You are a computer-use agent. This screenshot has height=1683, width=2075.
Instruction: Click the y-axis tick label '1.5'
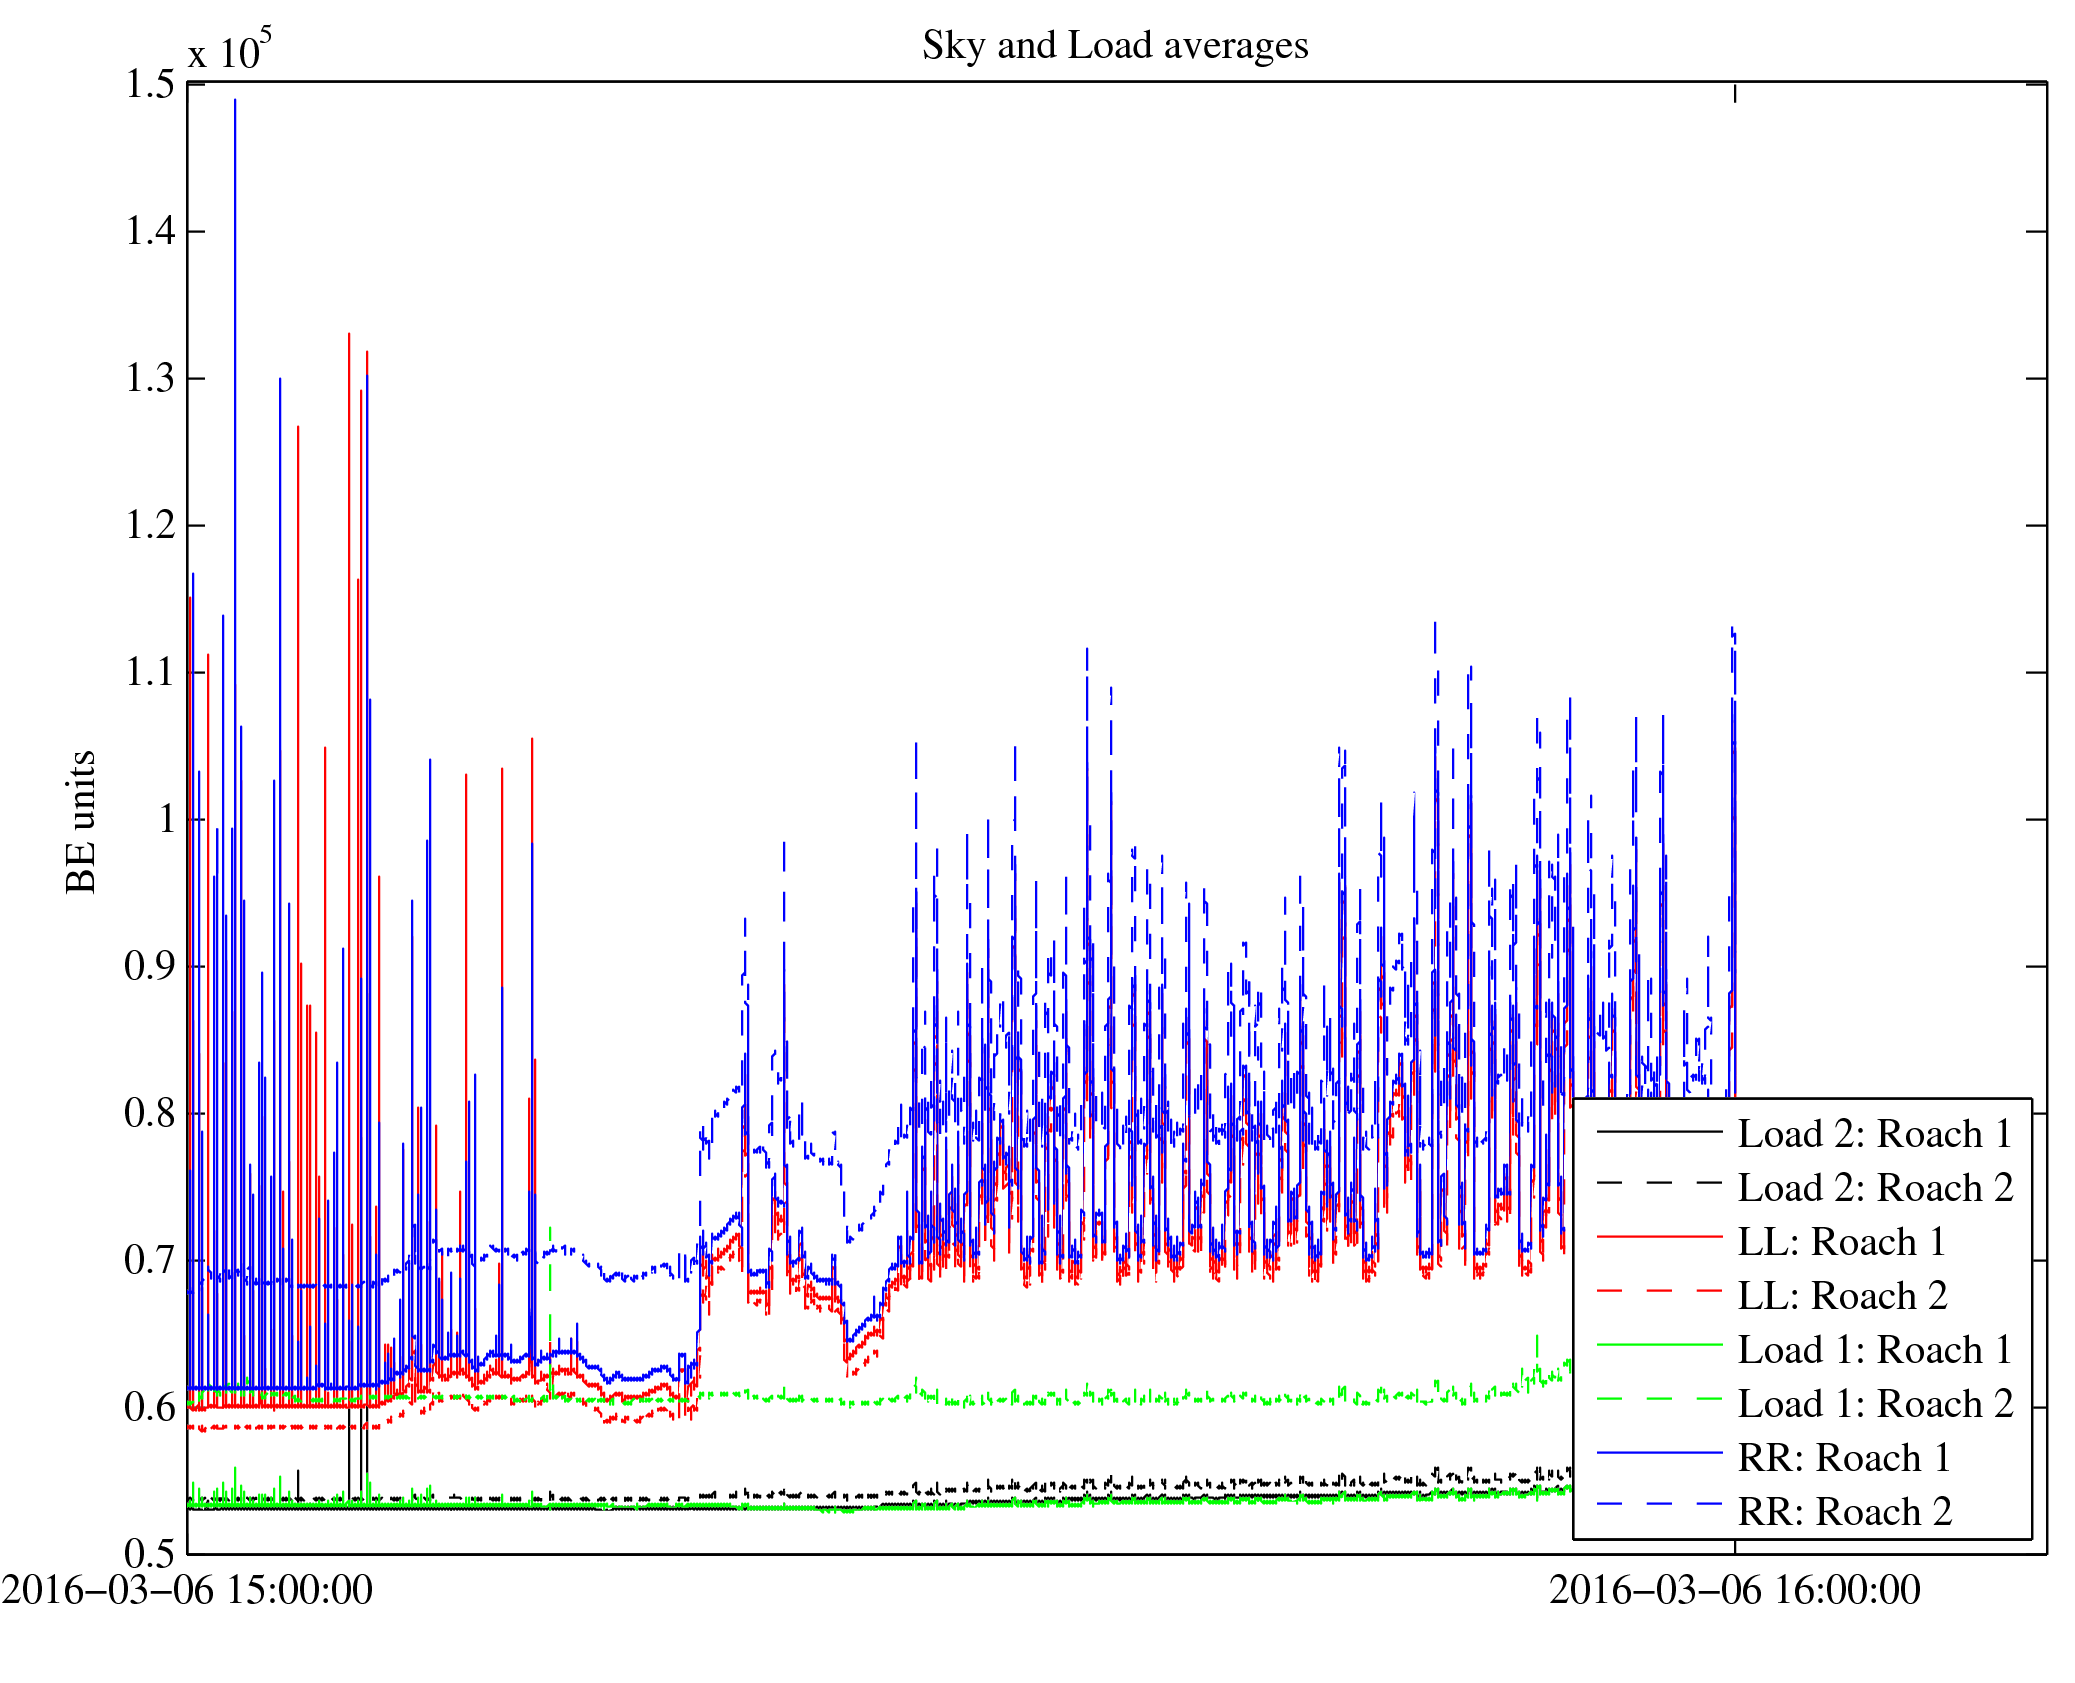(x=149, y=84)
